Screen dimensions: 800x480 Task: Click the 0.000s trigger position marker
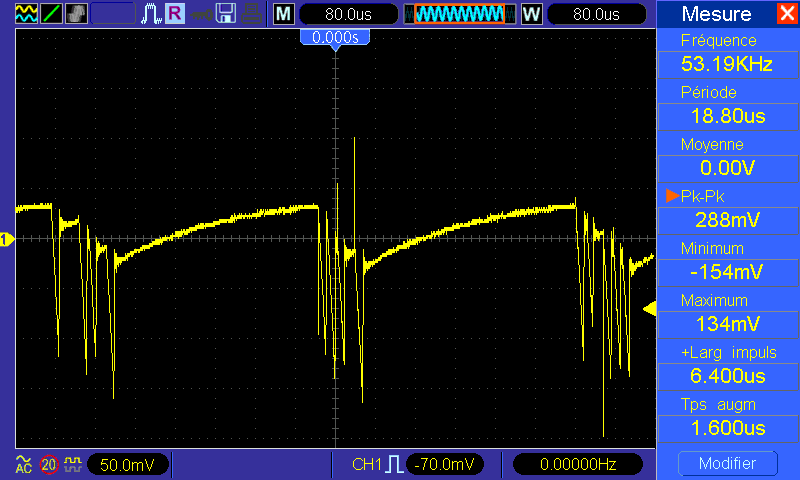(x=335, y=37)
